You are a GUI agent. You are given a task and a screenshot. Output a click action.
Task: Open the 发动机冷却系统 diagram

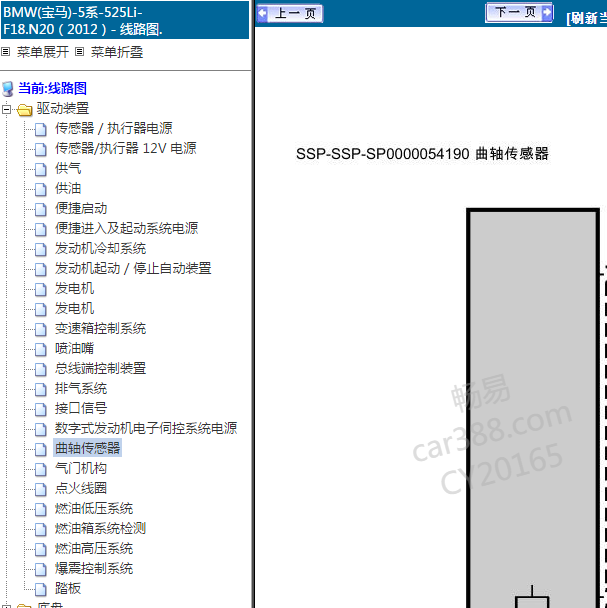[100, 248]
